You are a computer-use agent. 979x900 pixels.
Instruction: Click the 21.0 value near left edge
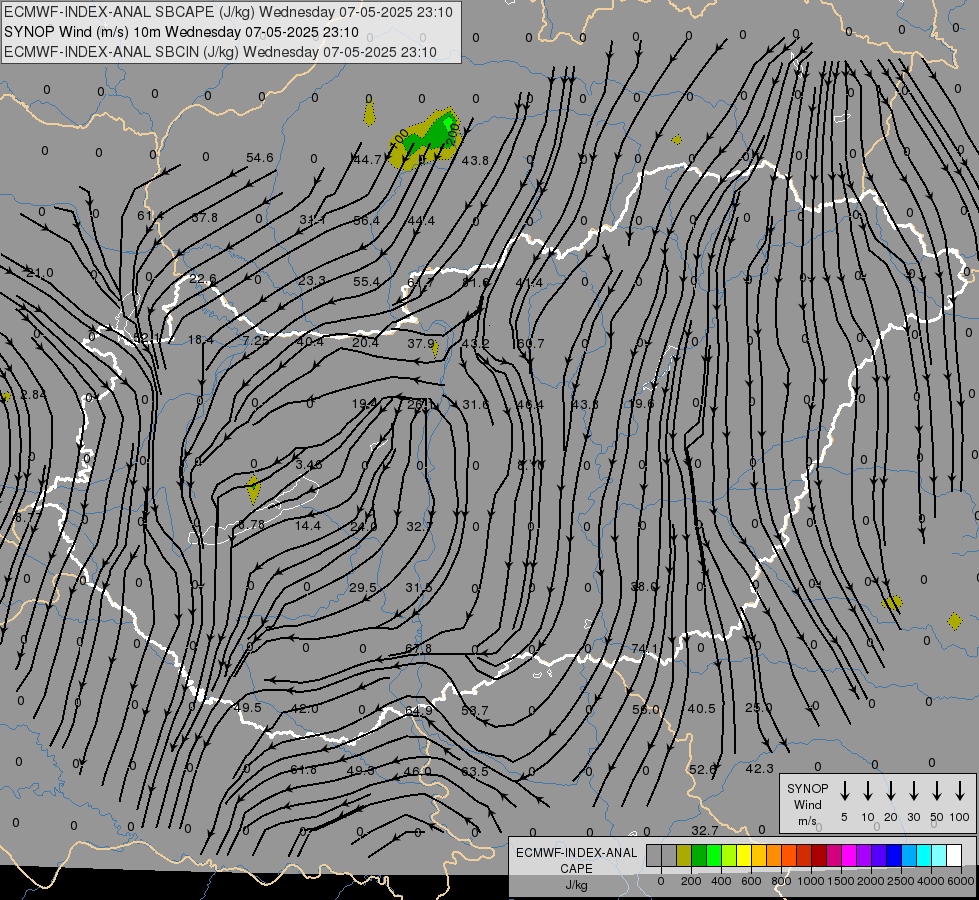(40, 272)
